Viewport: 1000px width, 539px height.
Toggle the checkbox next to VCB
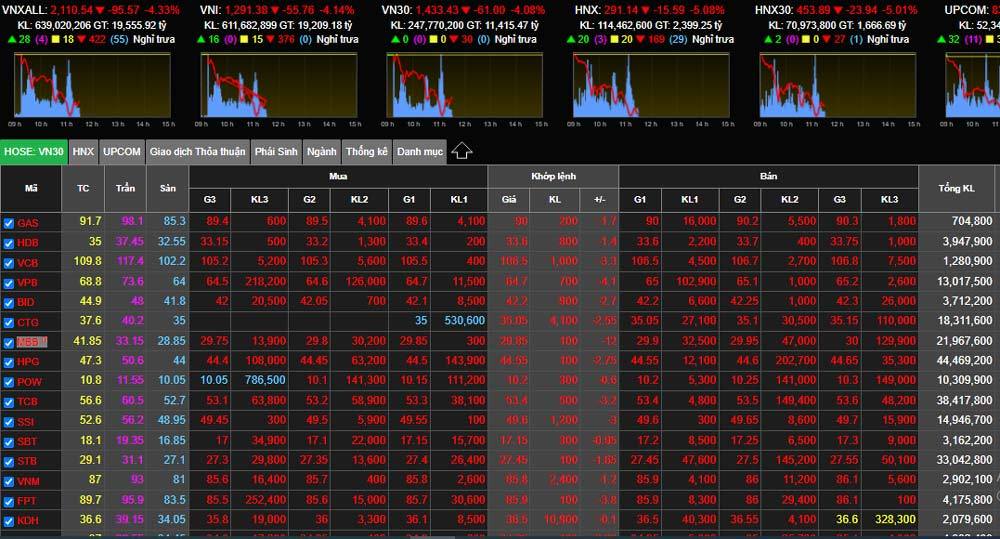point(9,263)
